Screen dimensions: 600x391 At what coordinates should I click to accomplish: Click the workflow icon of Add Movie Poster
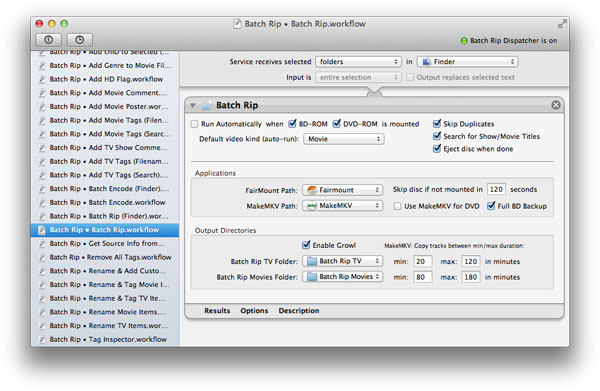[42, 107]
